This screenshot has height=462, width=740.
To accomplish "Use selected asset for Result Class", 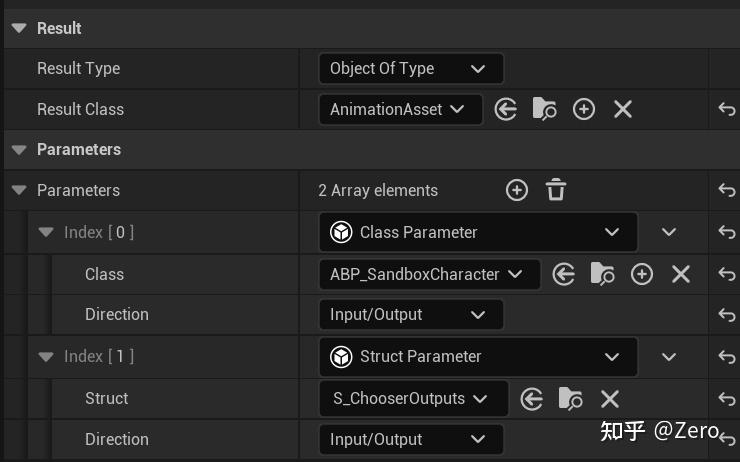I will point(506,109).
